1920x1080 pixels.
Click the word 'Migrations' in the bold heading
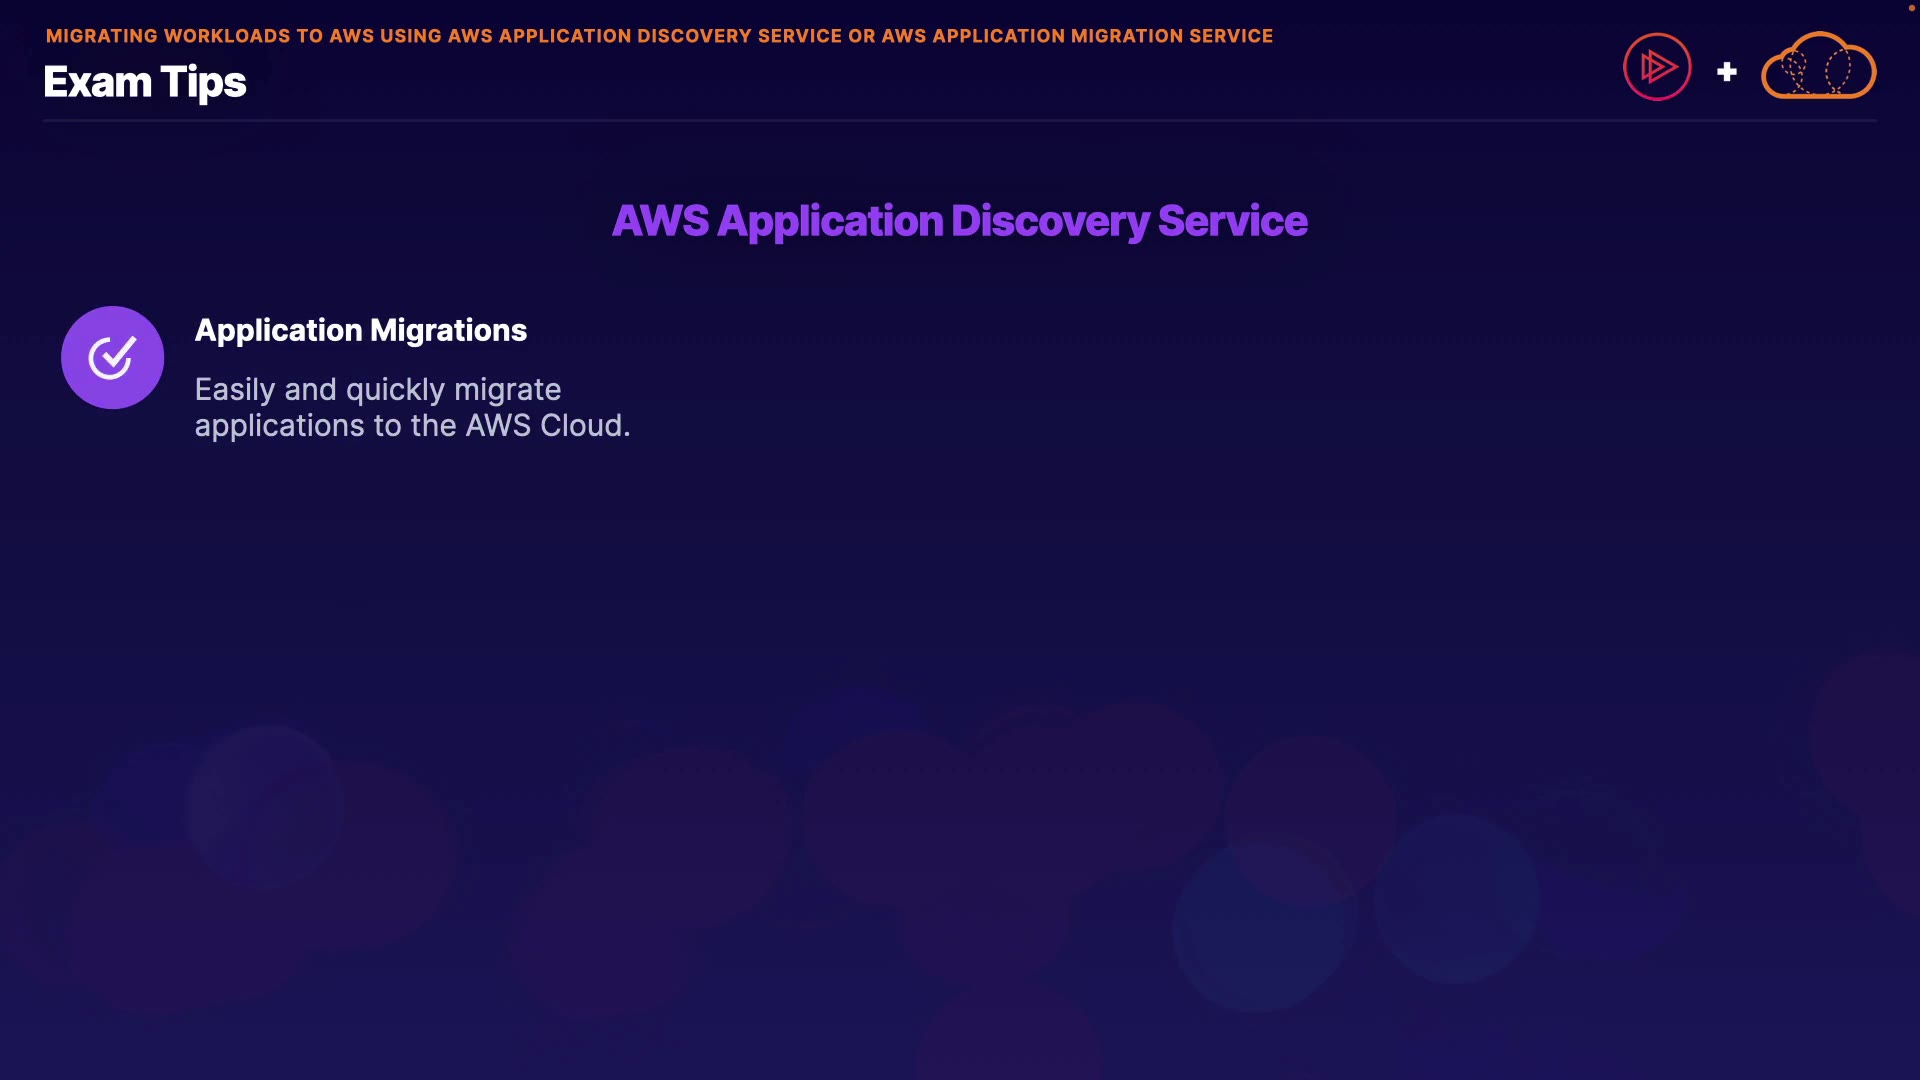point(448,330)
